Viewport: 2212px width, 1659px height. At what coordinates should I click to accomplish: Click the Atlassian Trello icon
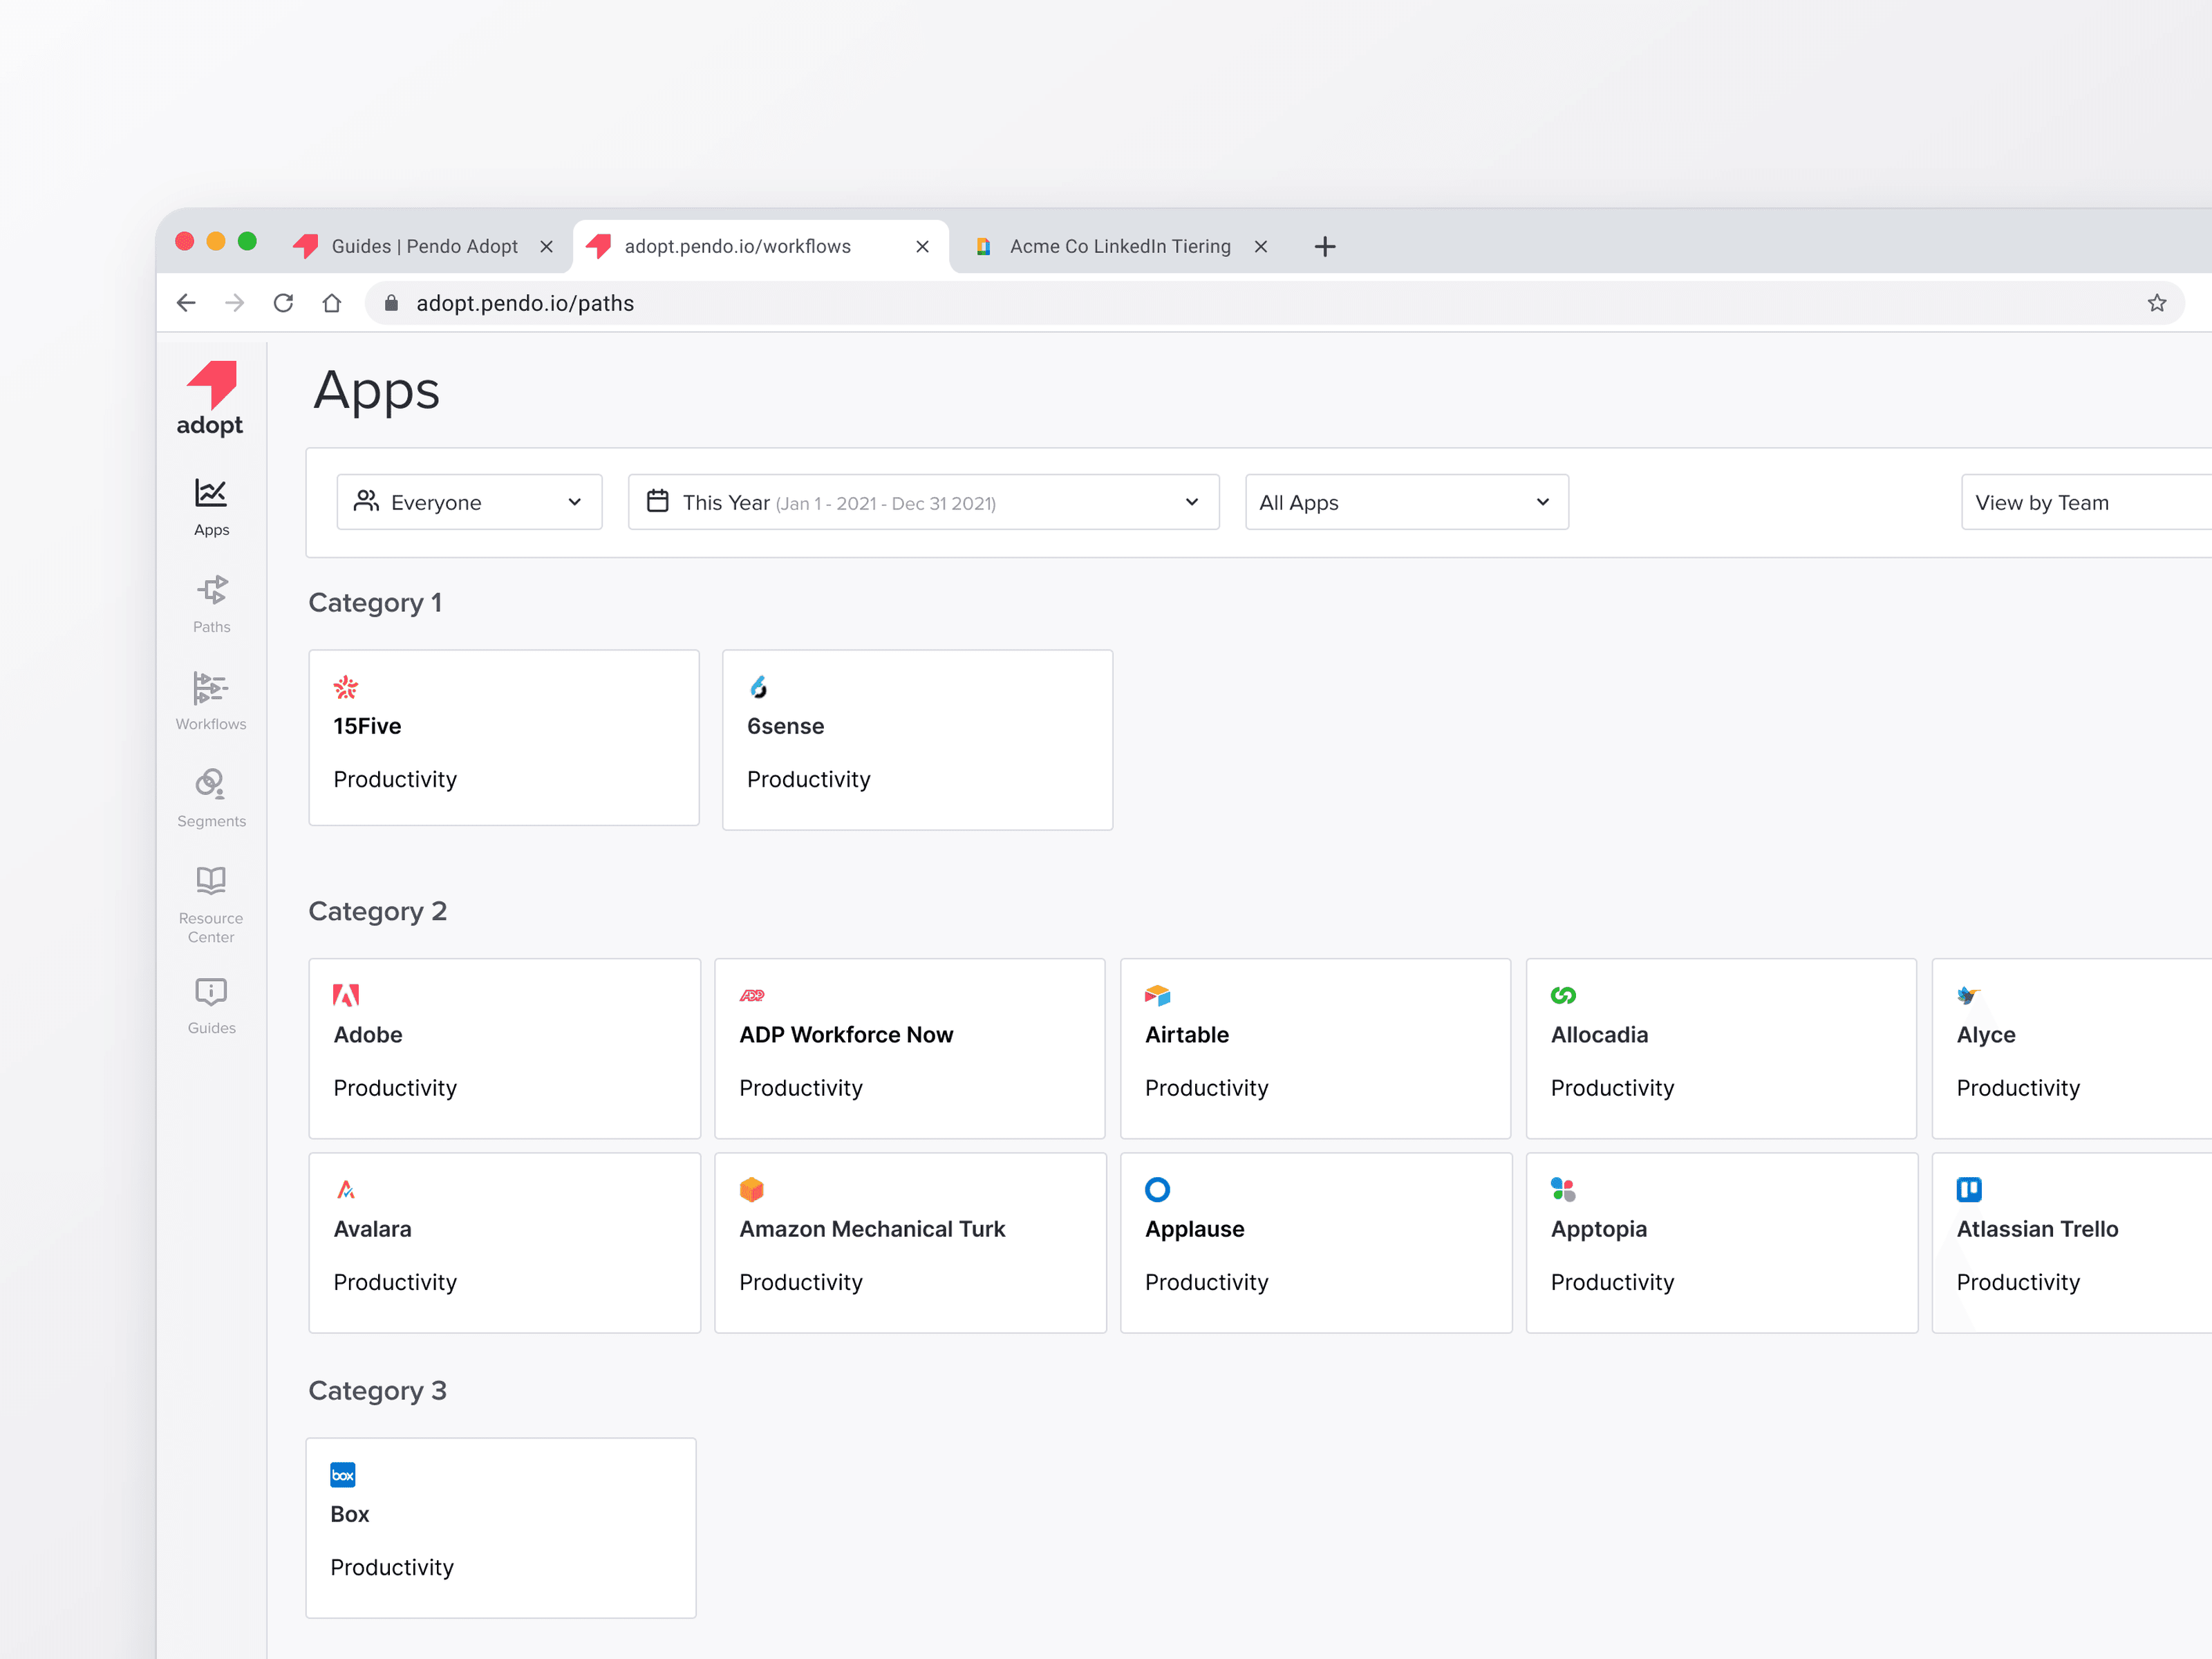1969,1189
